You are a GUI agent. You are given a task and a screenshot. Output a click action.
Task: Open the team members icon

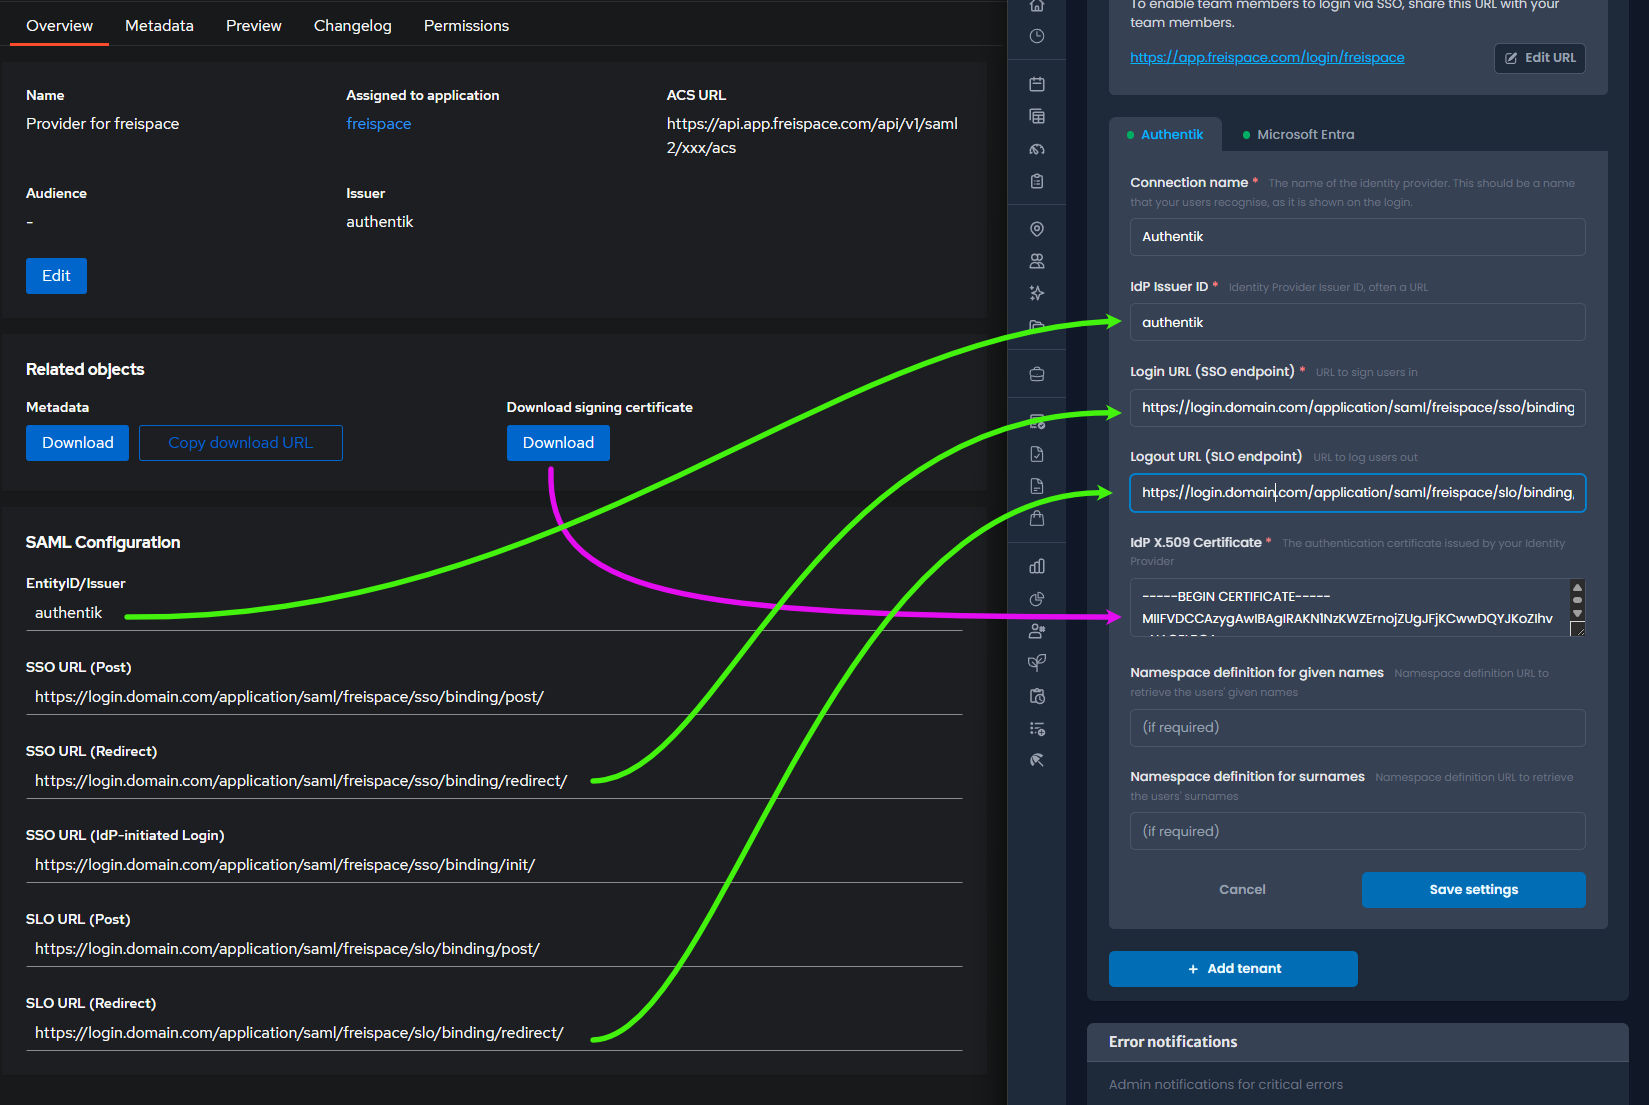pyautogui.click(x=1037, y=260)
